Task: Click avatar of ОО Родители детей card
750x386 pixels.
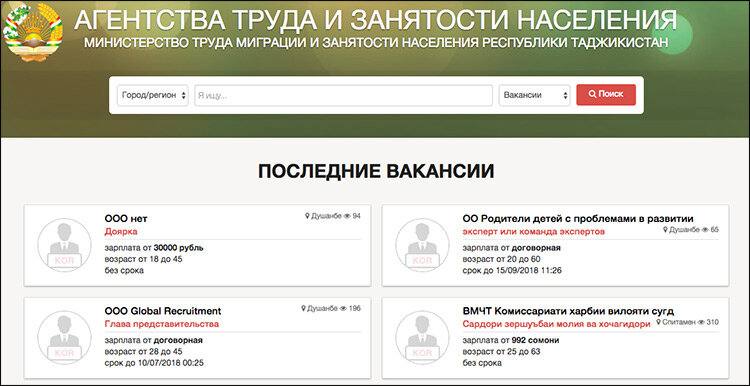Action: (x=422, y=245)
